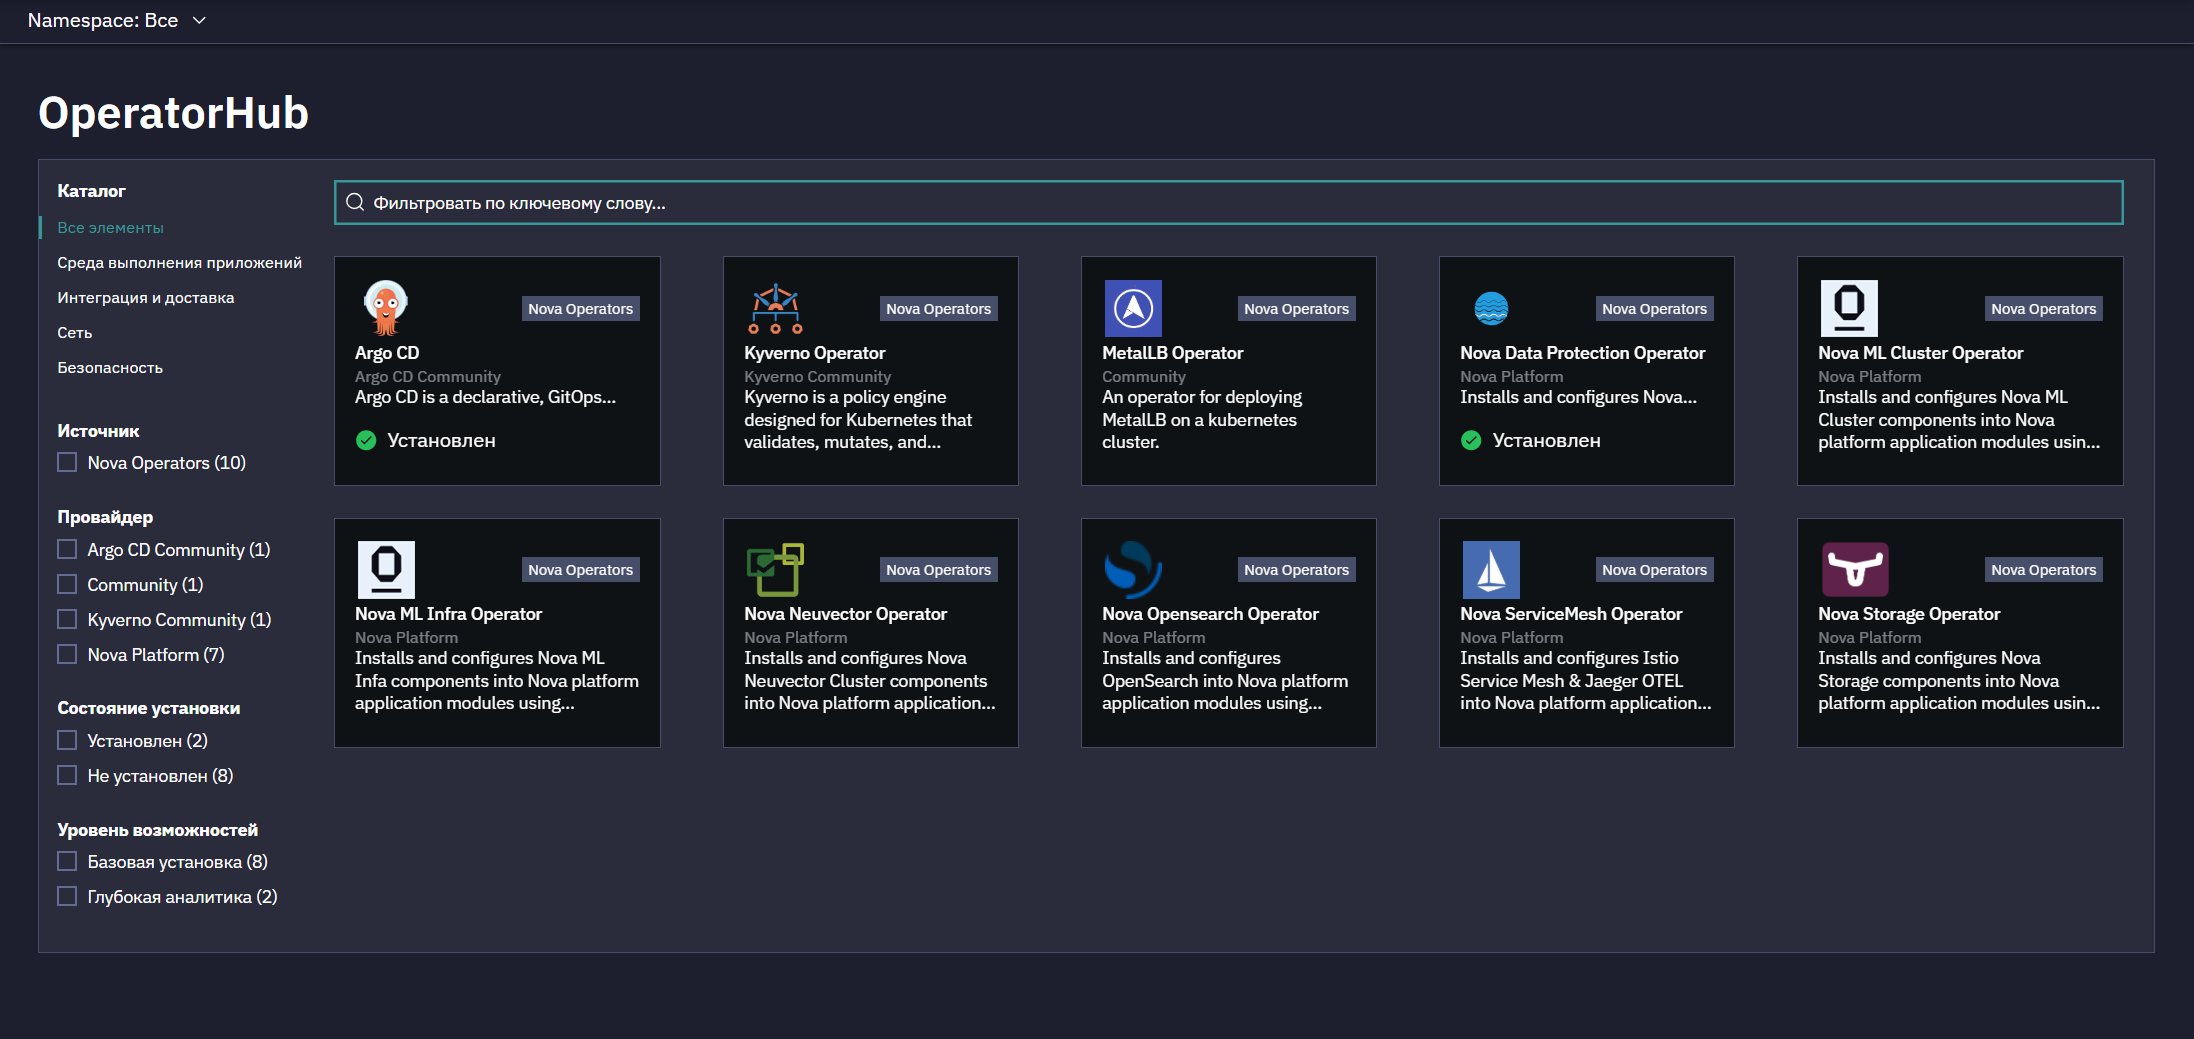
Task: Open the MetalLB Operator card title
Action: pyautogui.click(x=1172, y=353)
